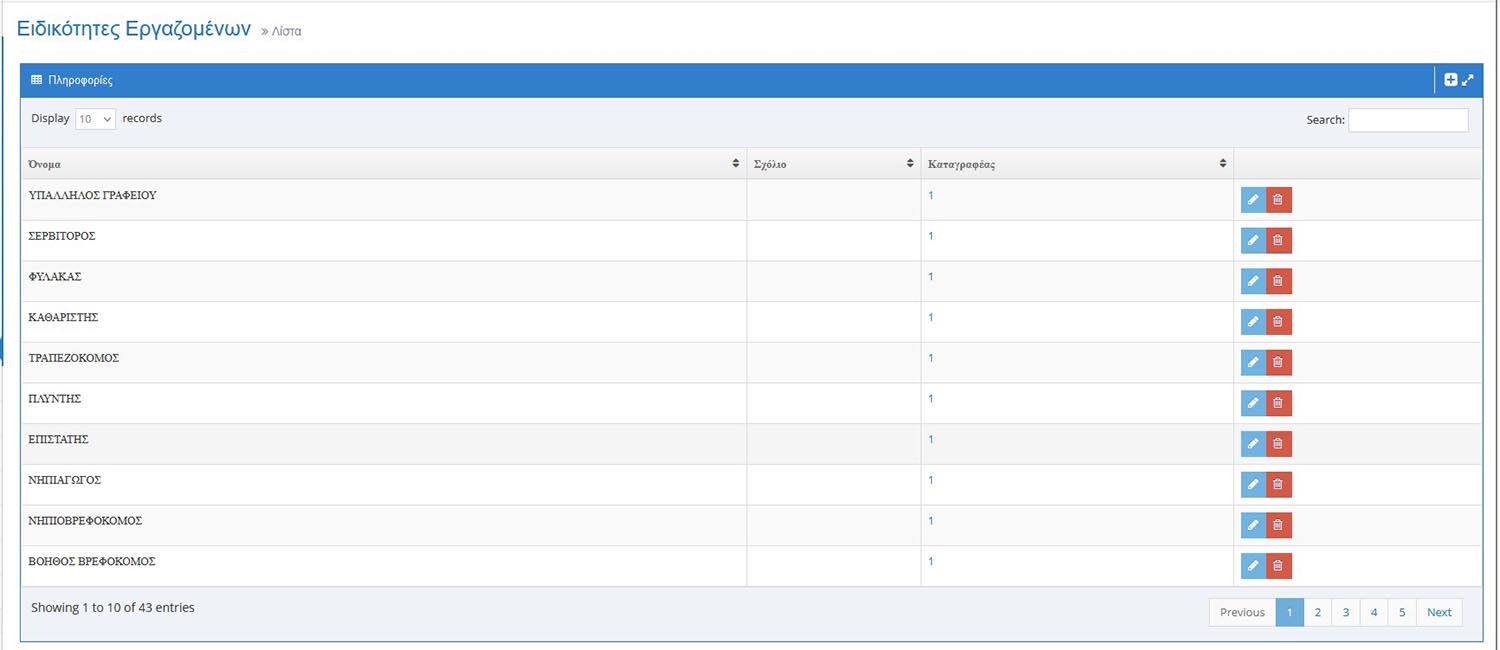Delete the ΒΟΗΘΟΣ ΒΡΕΦΟΚΟΜΟΣ entry
This screenshot has width=1500, height=650.
coord(1279,566)
